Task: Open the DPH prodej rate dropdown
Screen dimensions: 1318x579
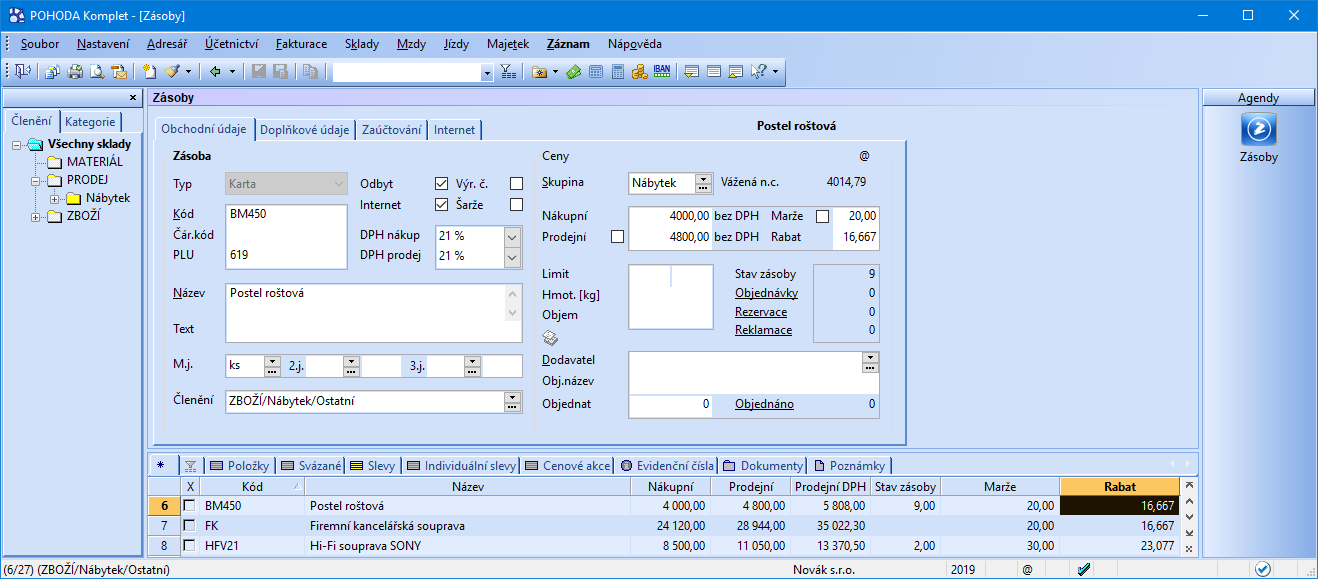Action: coord(512,257)
